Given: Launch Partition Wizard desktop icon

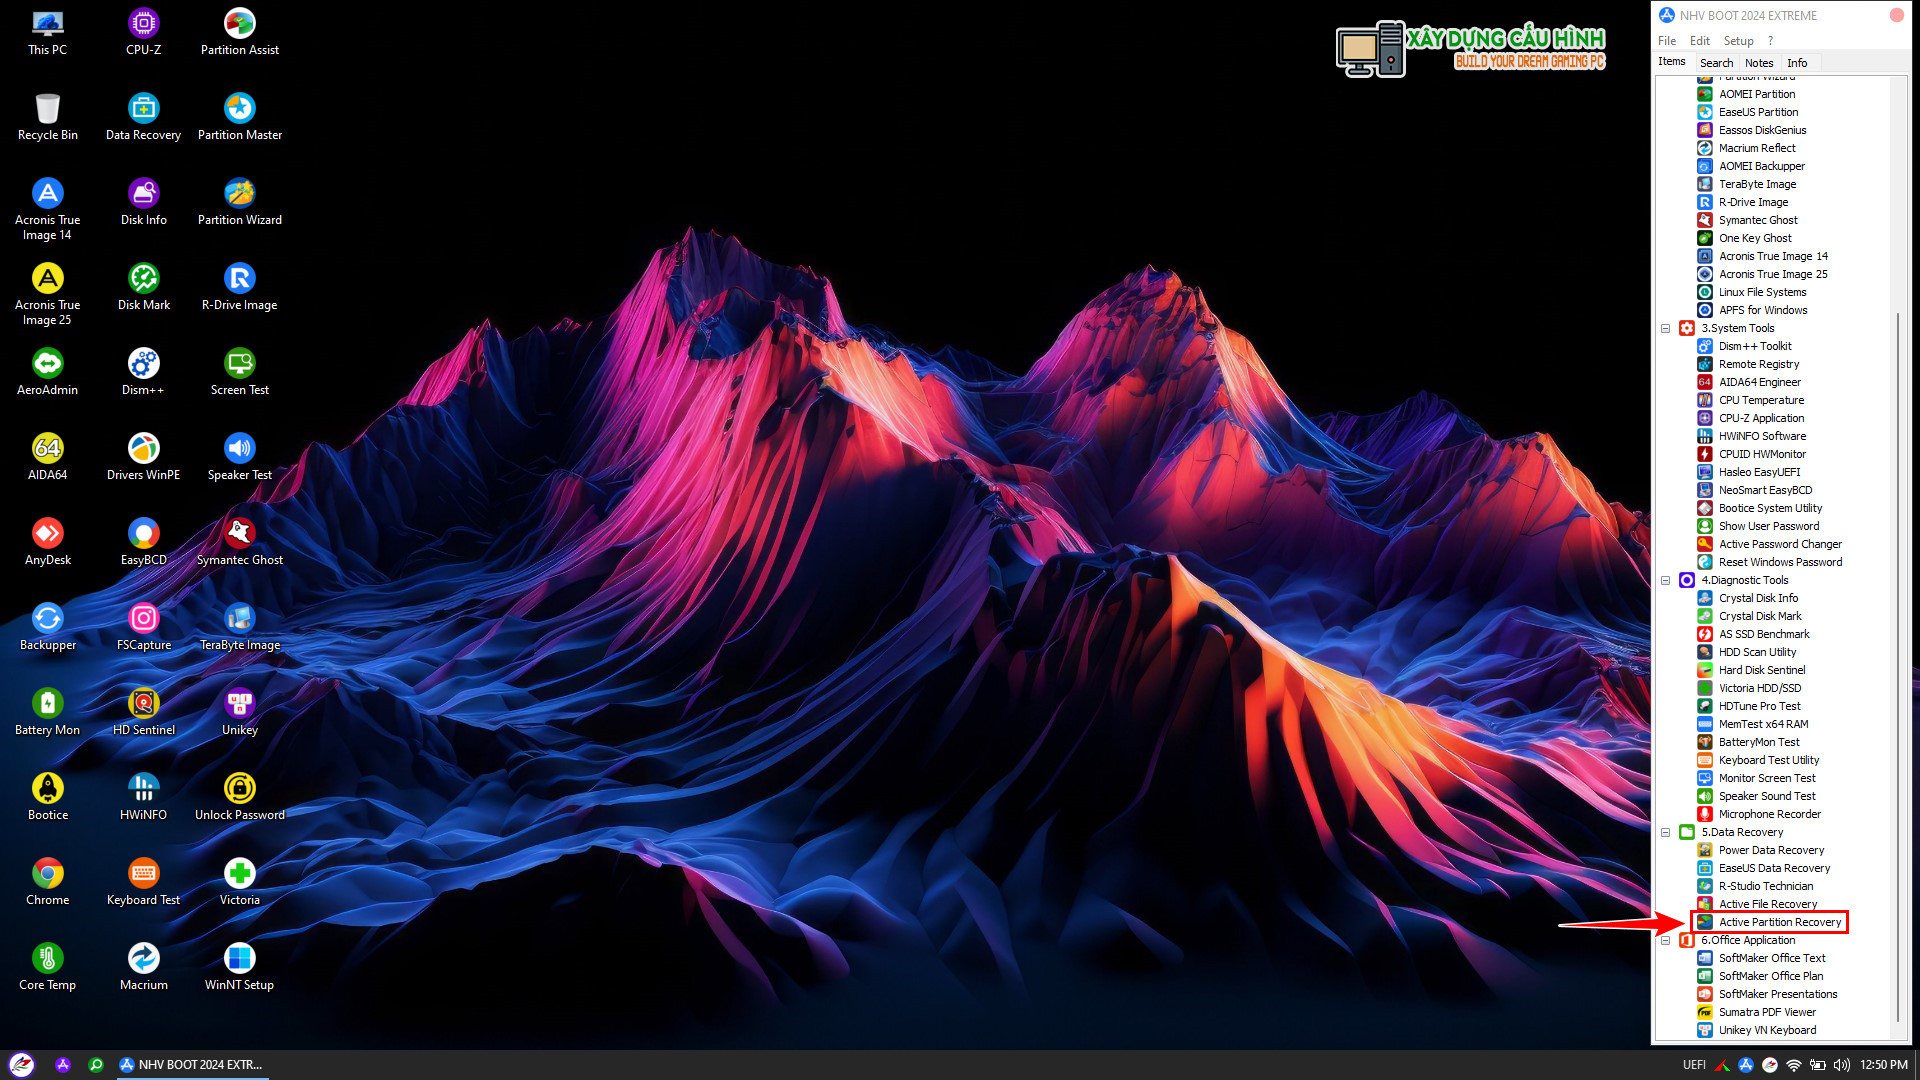Looking at the screenshot, I should [239, 202].
